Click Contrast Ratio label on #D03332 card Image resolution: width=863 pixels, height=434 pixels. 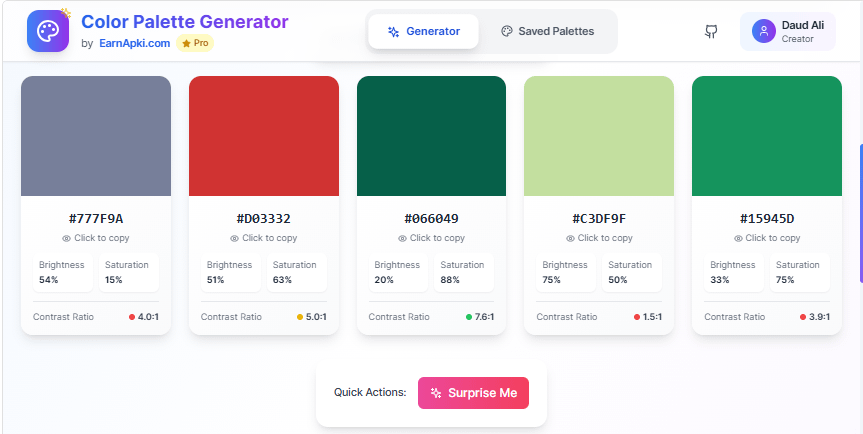[x=231, y=317]
